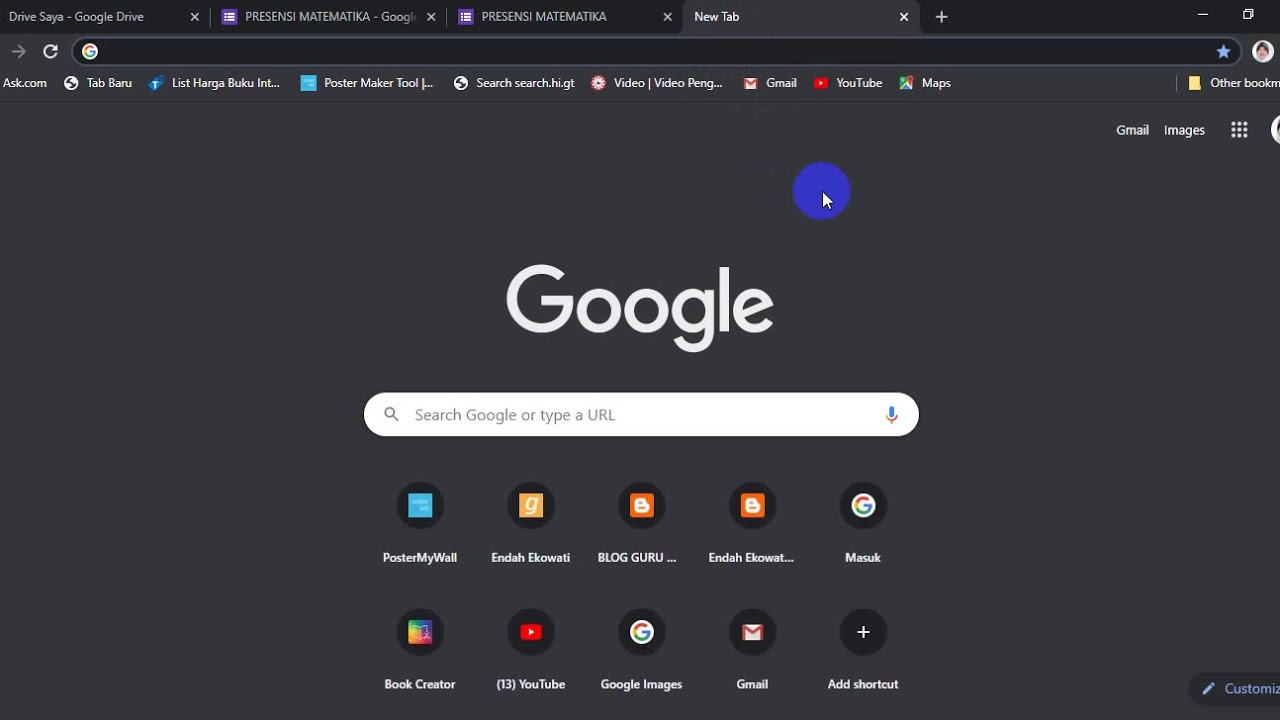The width and height of the screenshot is (1280, 720).
Task: Open the Google Images shortcut
Action: pos(641,651)
